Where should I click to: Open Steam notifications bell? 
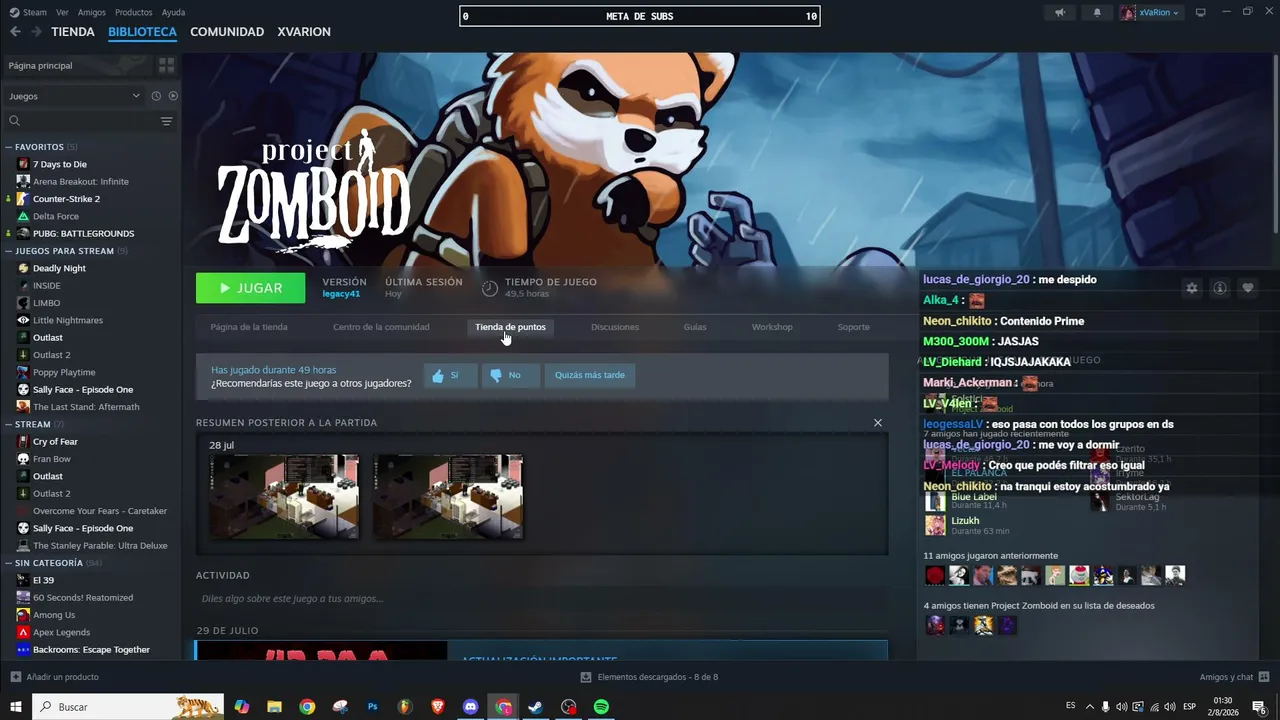tap(1097, 13)
